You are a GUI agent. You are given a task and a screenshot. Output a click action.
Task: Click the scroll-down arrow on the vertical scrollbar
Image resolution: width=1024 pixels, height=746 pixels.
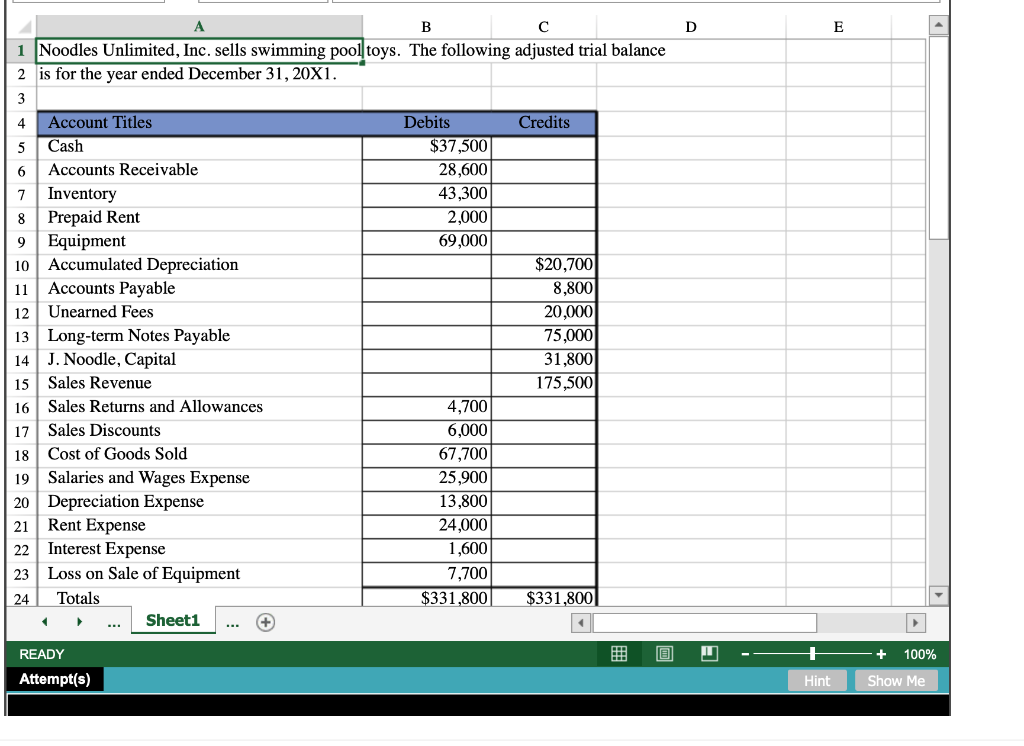(x=938, y=595)
